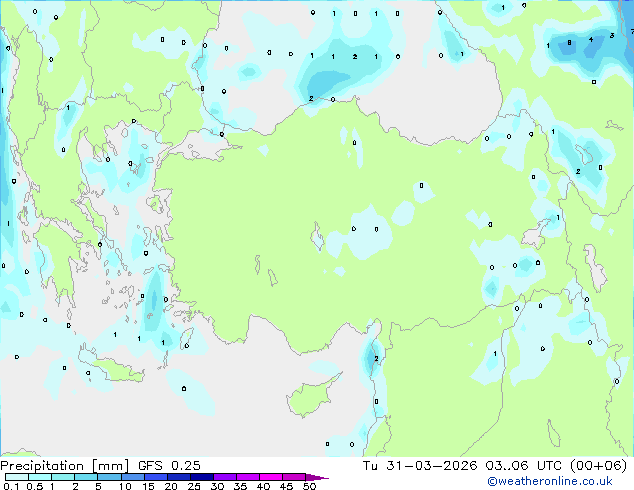Select the 40–45 mm magenta legend box
The width and height of the screenshot is (634, 490).
[271, 477]
